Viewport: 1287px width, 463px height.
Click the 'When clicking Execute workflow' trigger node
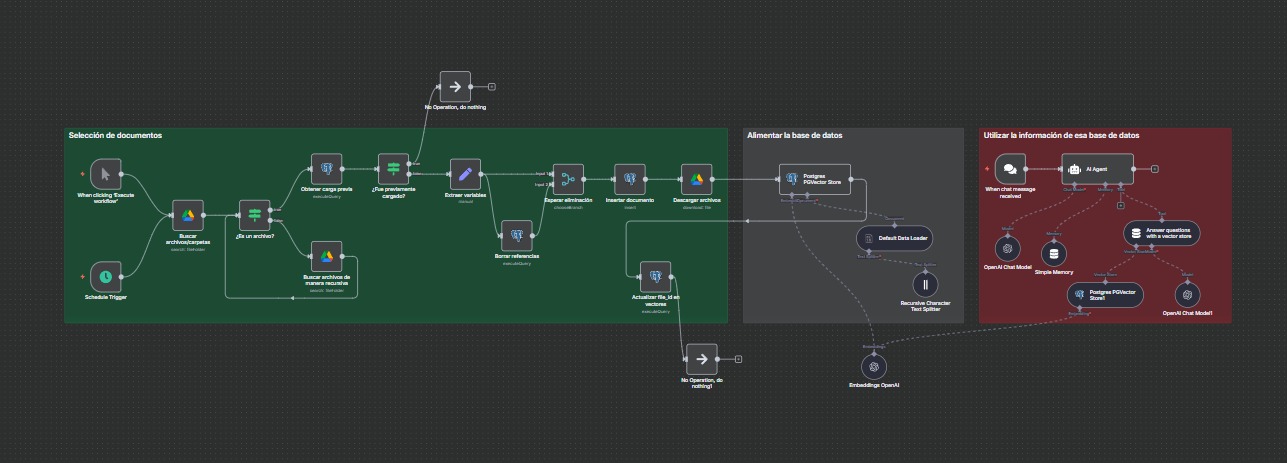click(x=105, y=173)
